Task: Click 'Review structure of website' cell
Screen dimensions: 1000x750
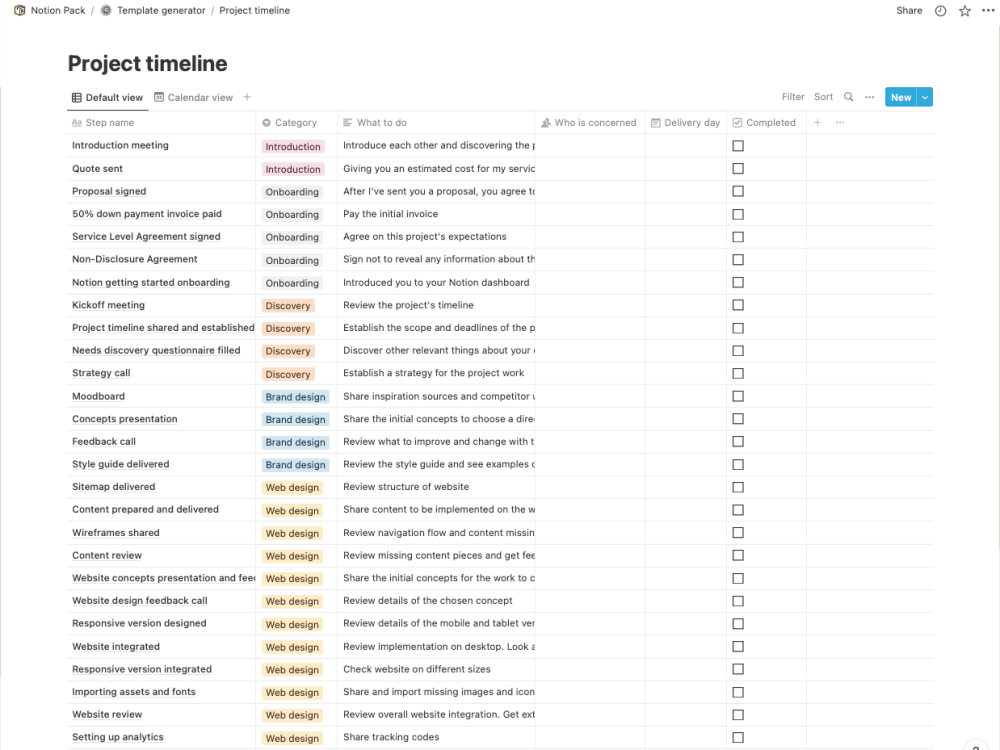Action: click(436, 487)
